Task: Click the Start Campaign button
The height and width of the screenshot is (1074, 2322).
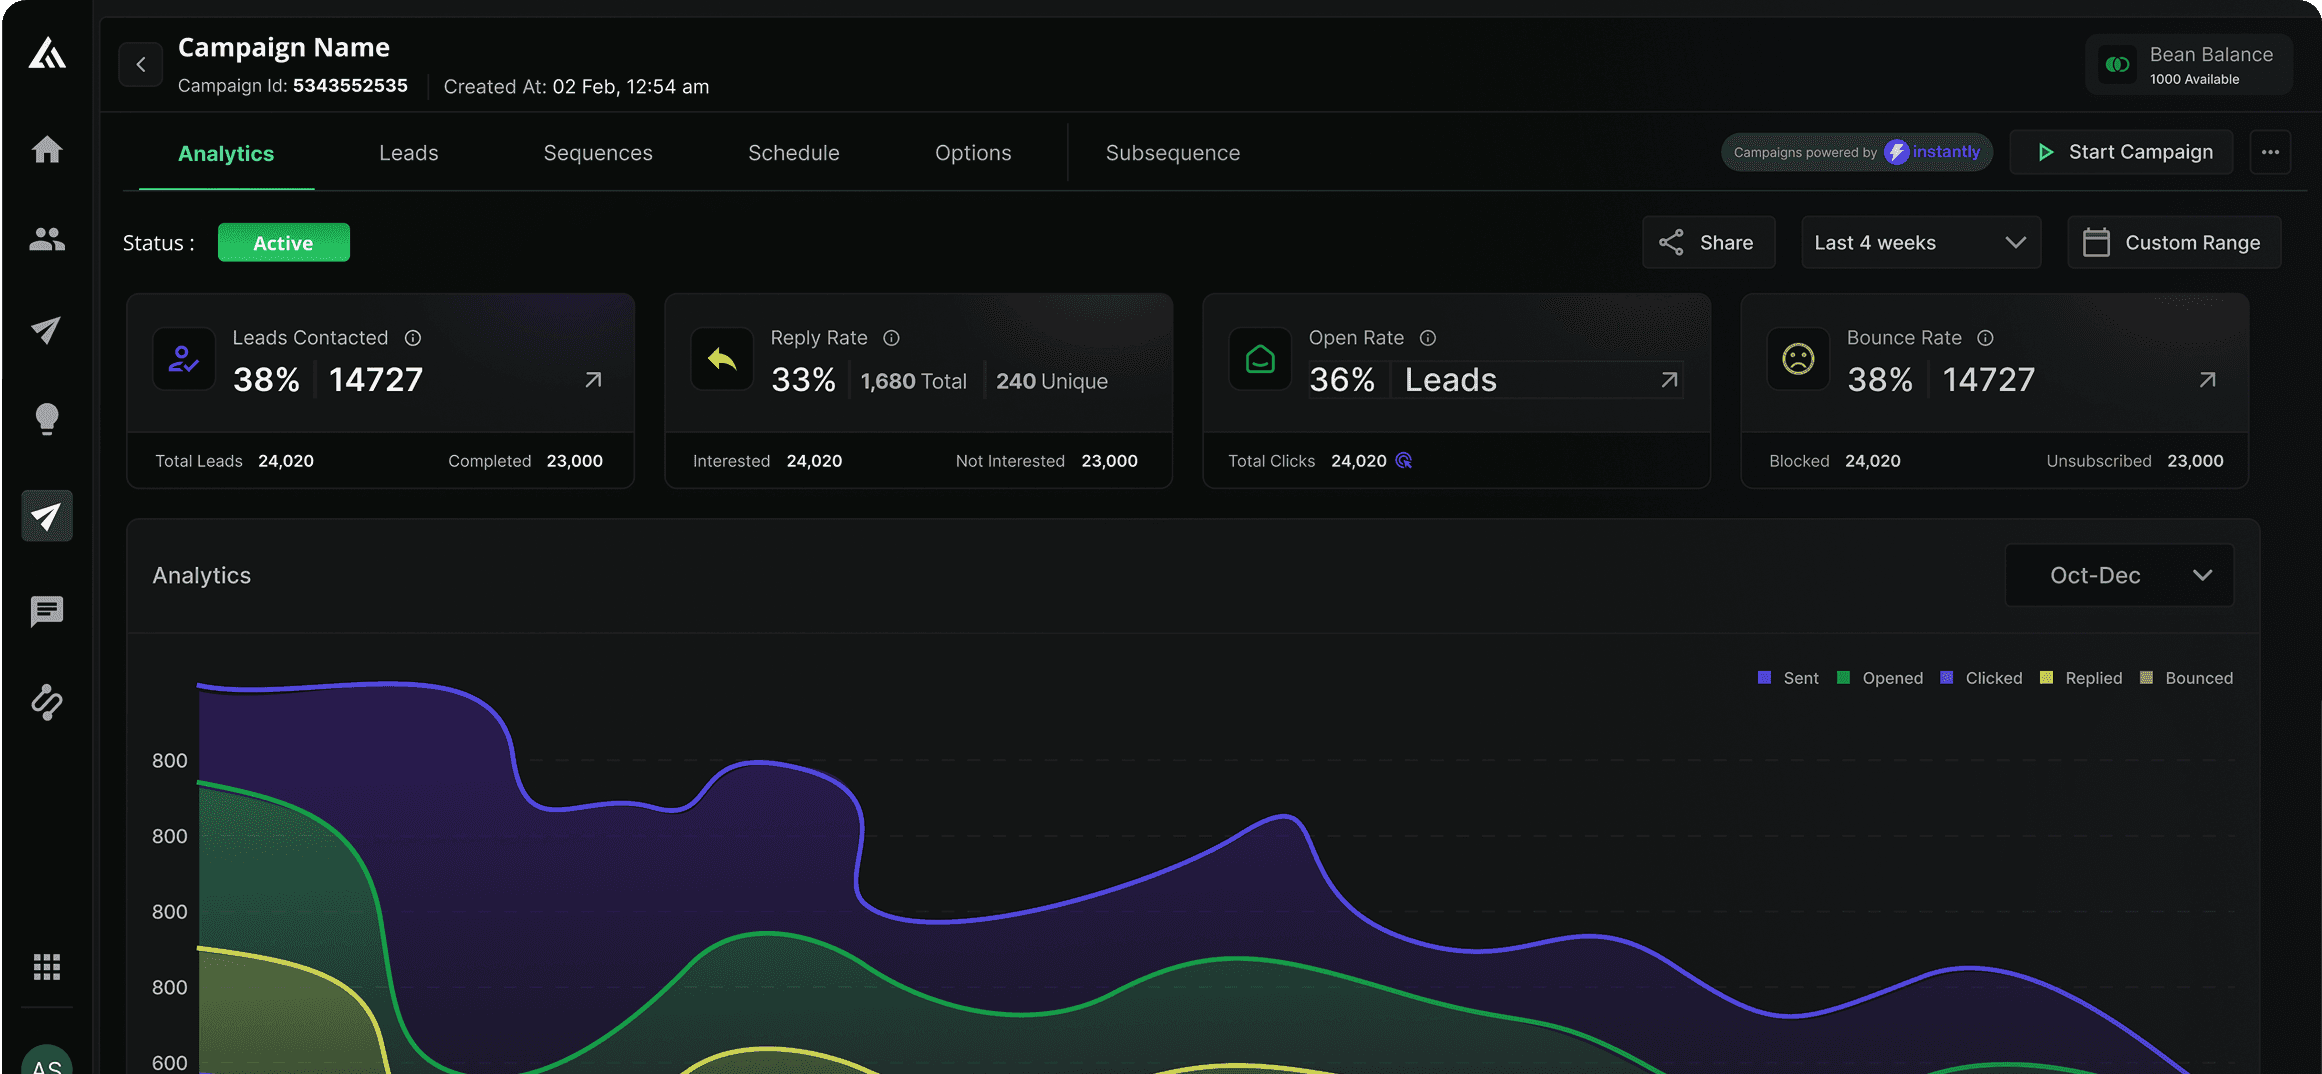Action: click(x=2121, y=152)
